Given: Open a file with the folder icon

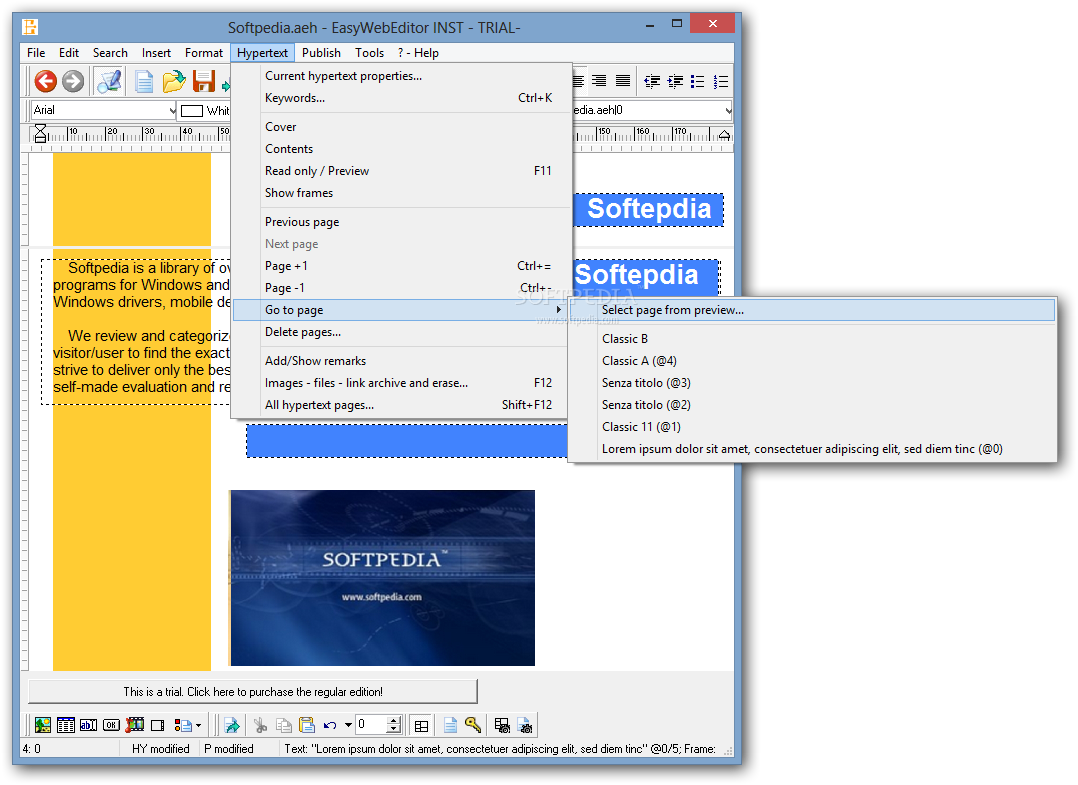Looking at the screenshot, I should point(174,81).
